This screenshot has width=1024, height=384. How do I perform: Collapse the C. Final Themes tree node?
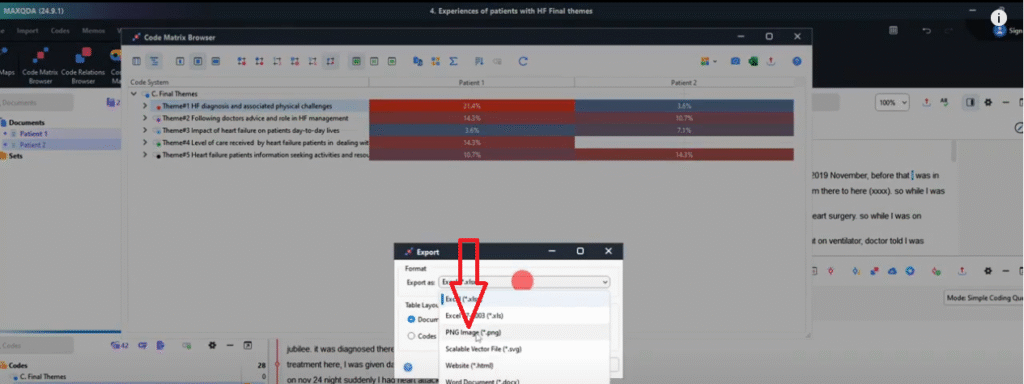[x=135, y=94]
